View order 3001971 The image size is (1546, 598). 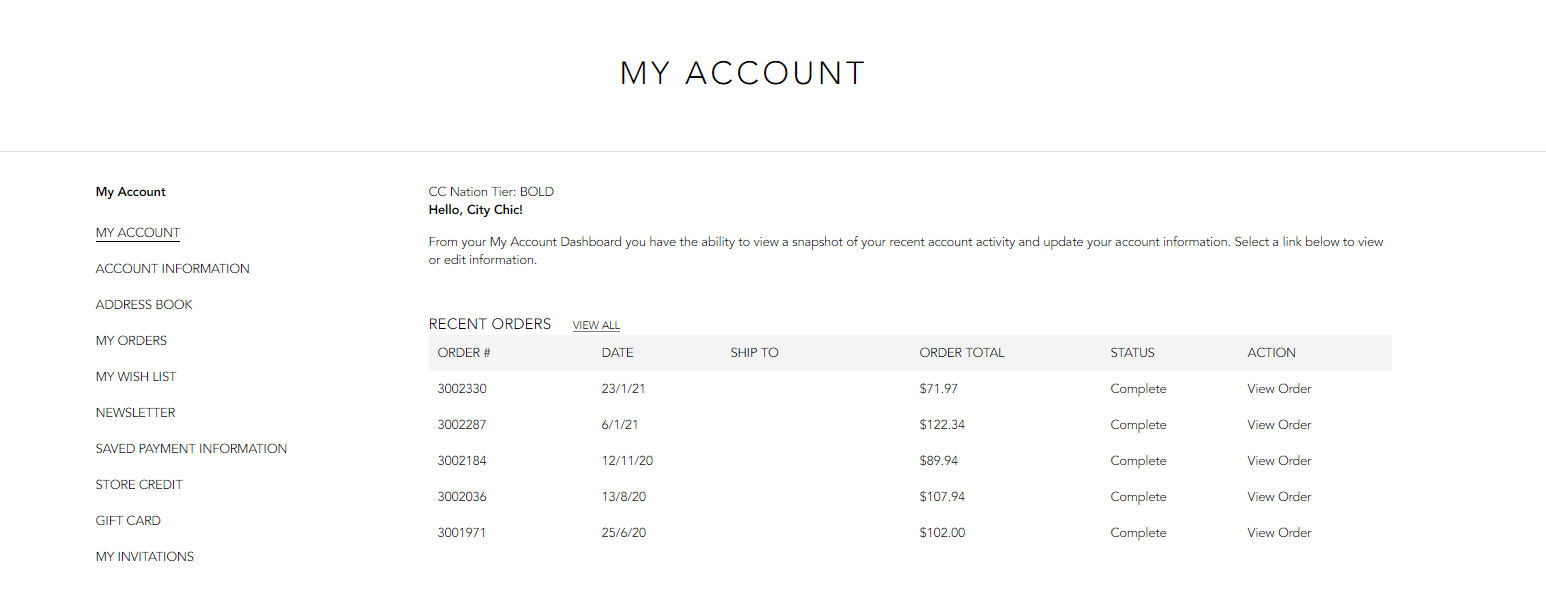tap(1279, 532)
